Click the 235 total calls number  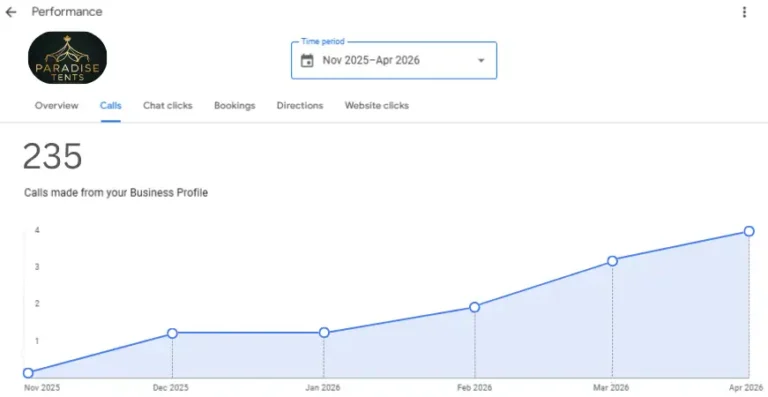(x=52, y=157)
